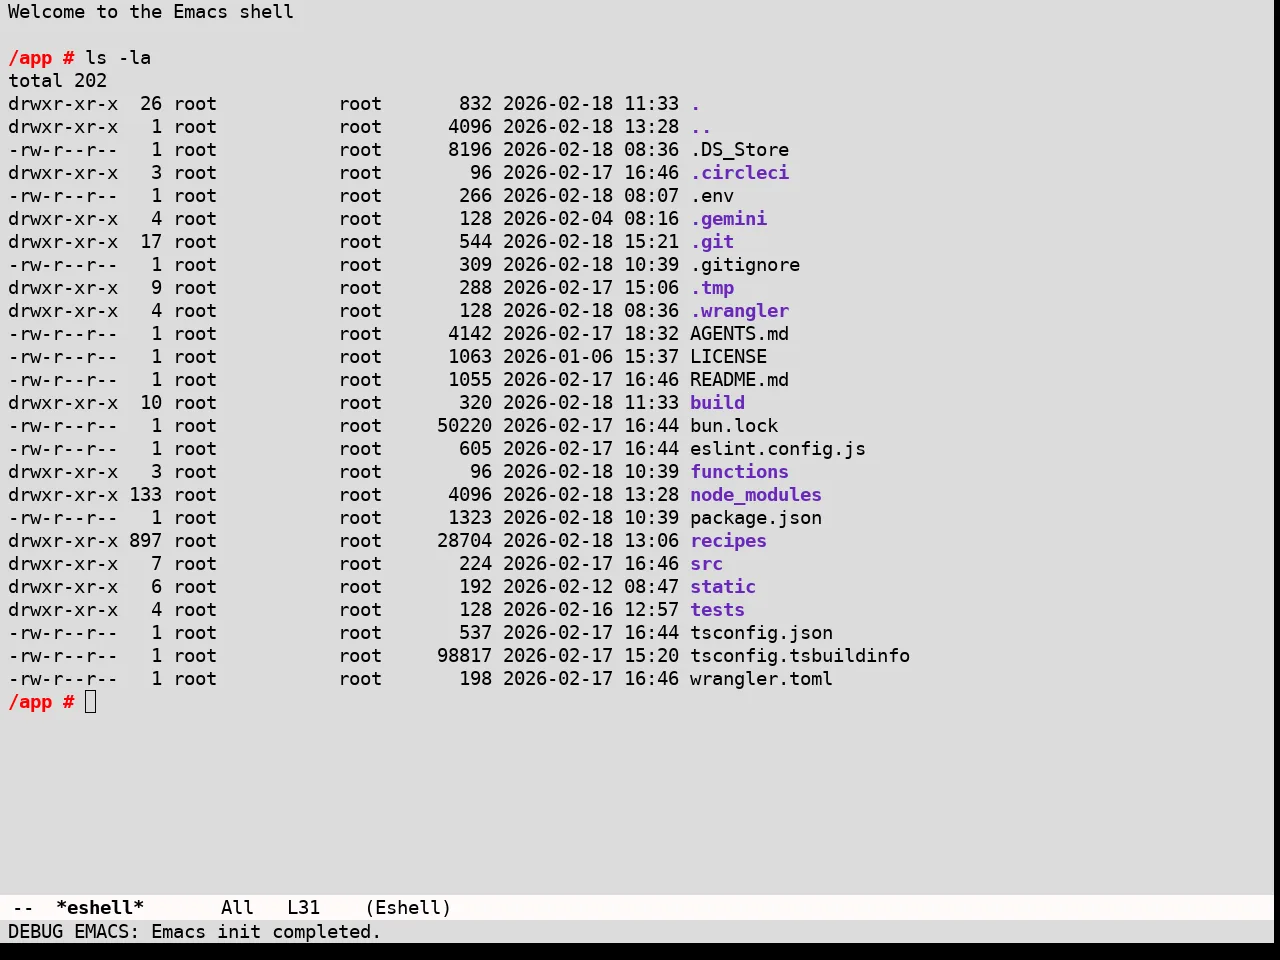This screenshot has width=1280, height=960.
Task: Click the 50220 size of bun.lock row
Action: pos(464,426)
